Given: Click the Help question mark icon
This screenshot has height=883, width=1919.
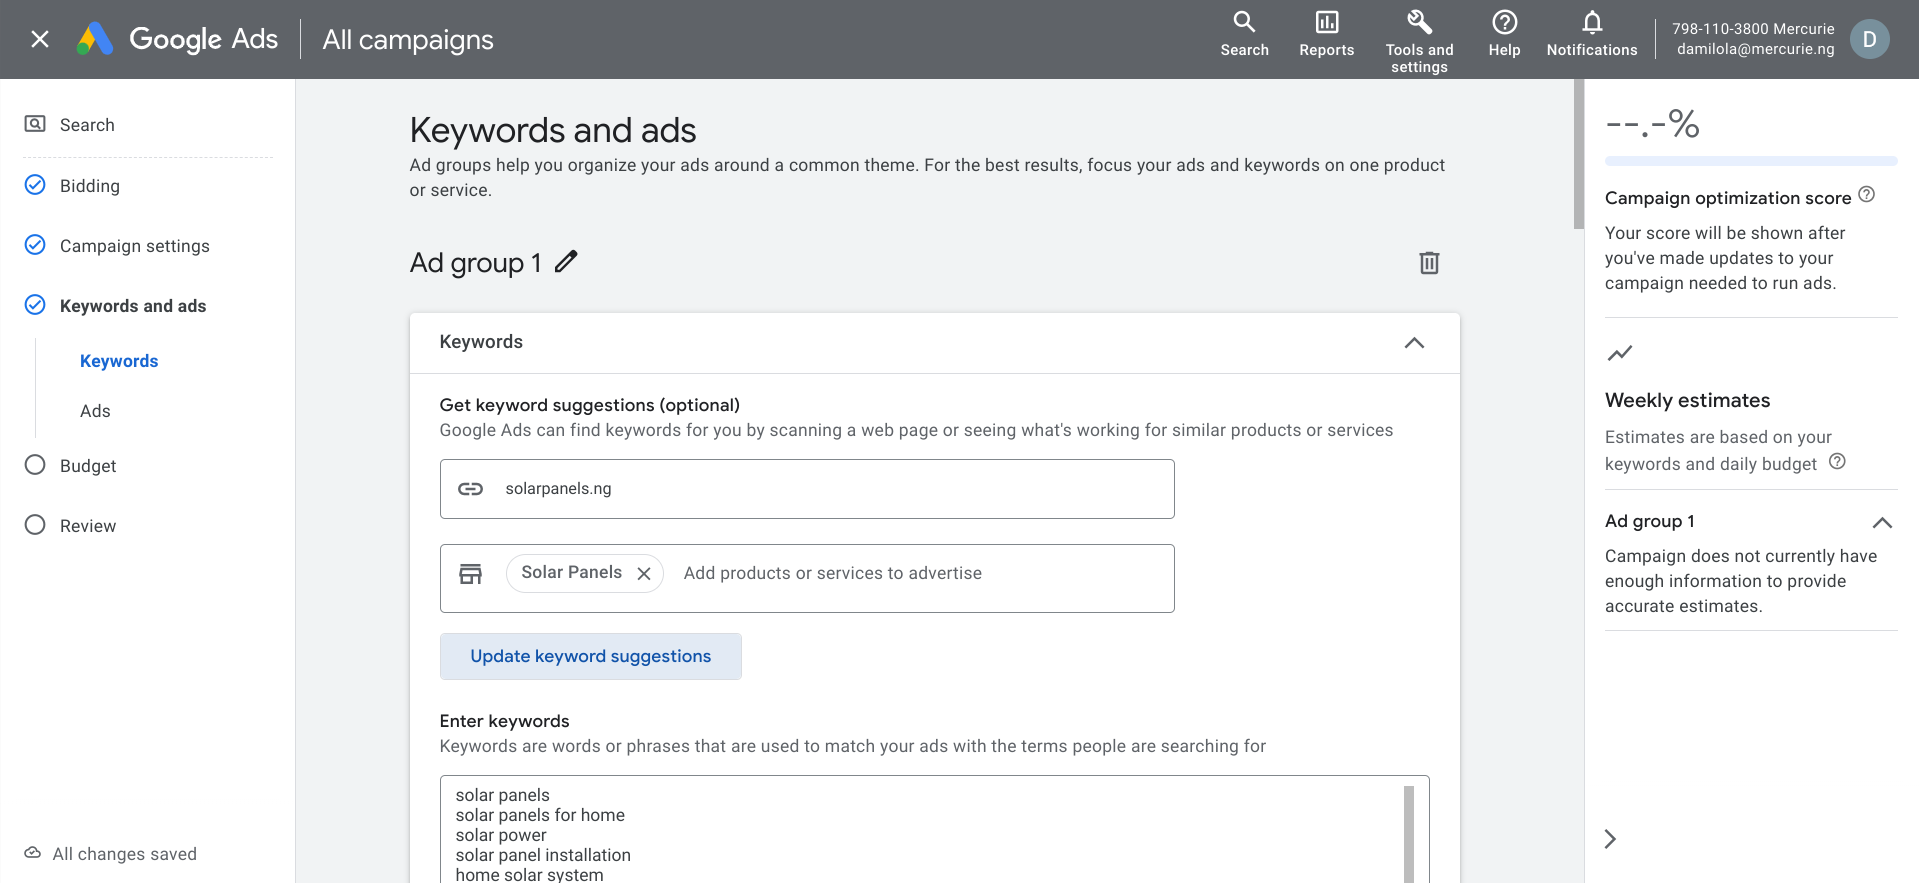Looking at the screenshot, I should point(1504,23).
